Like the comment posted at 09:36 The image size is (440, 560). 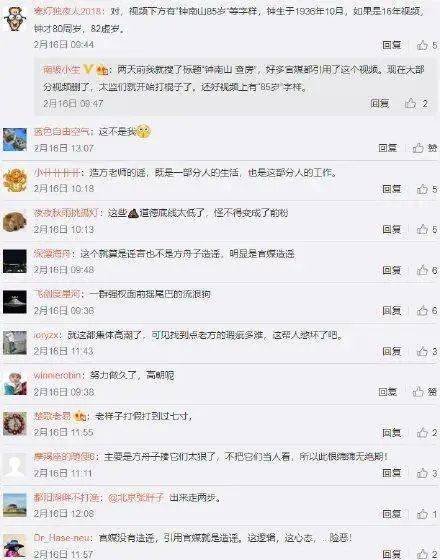(427, 310)
